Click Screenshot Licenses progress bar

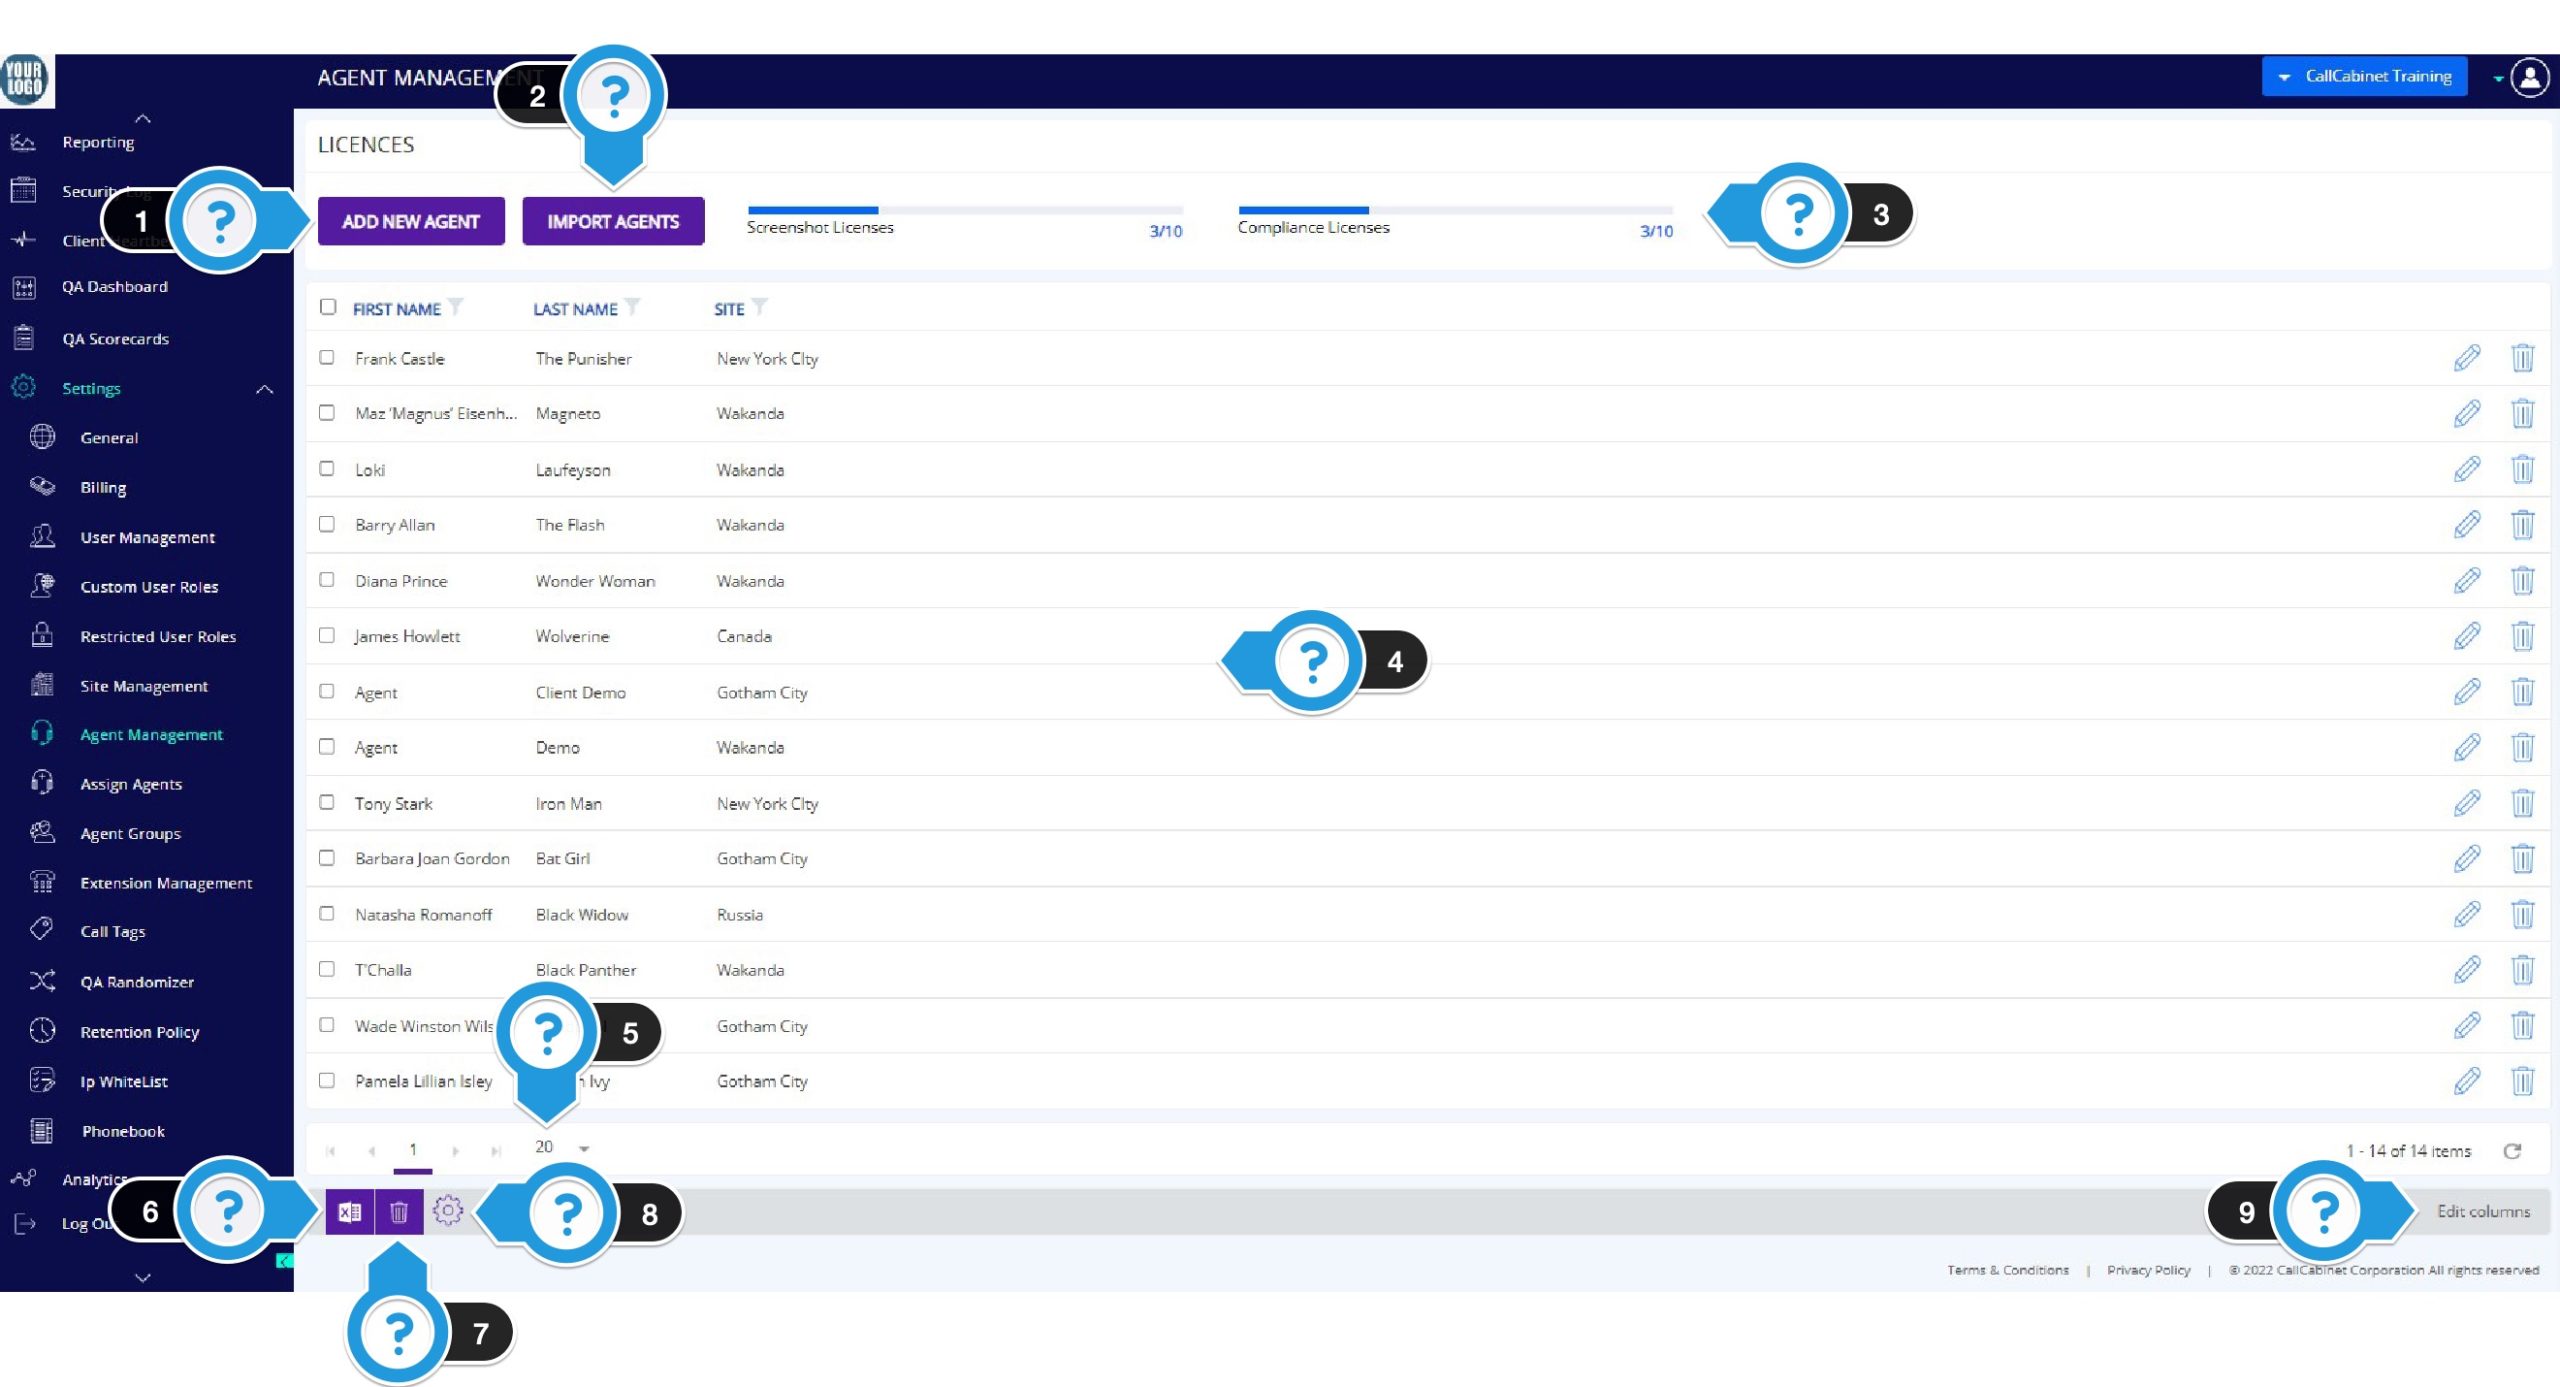point(965,210)
